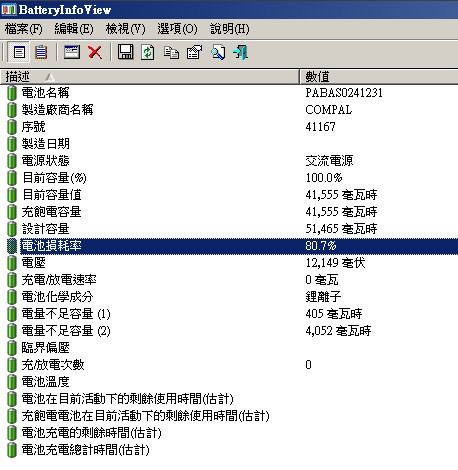
Task: Click the value 80.7%
Action: [x=321, y=246]
